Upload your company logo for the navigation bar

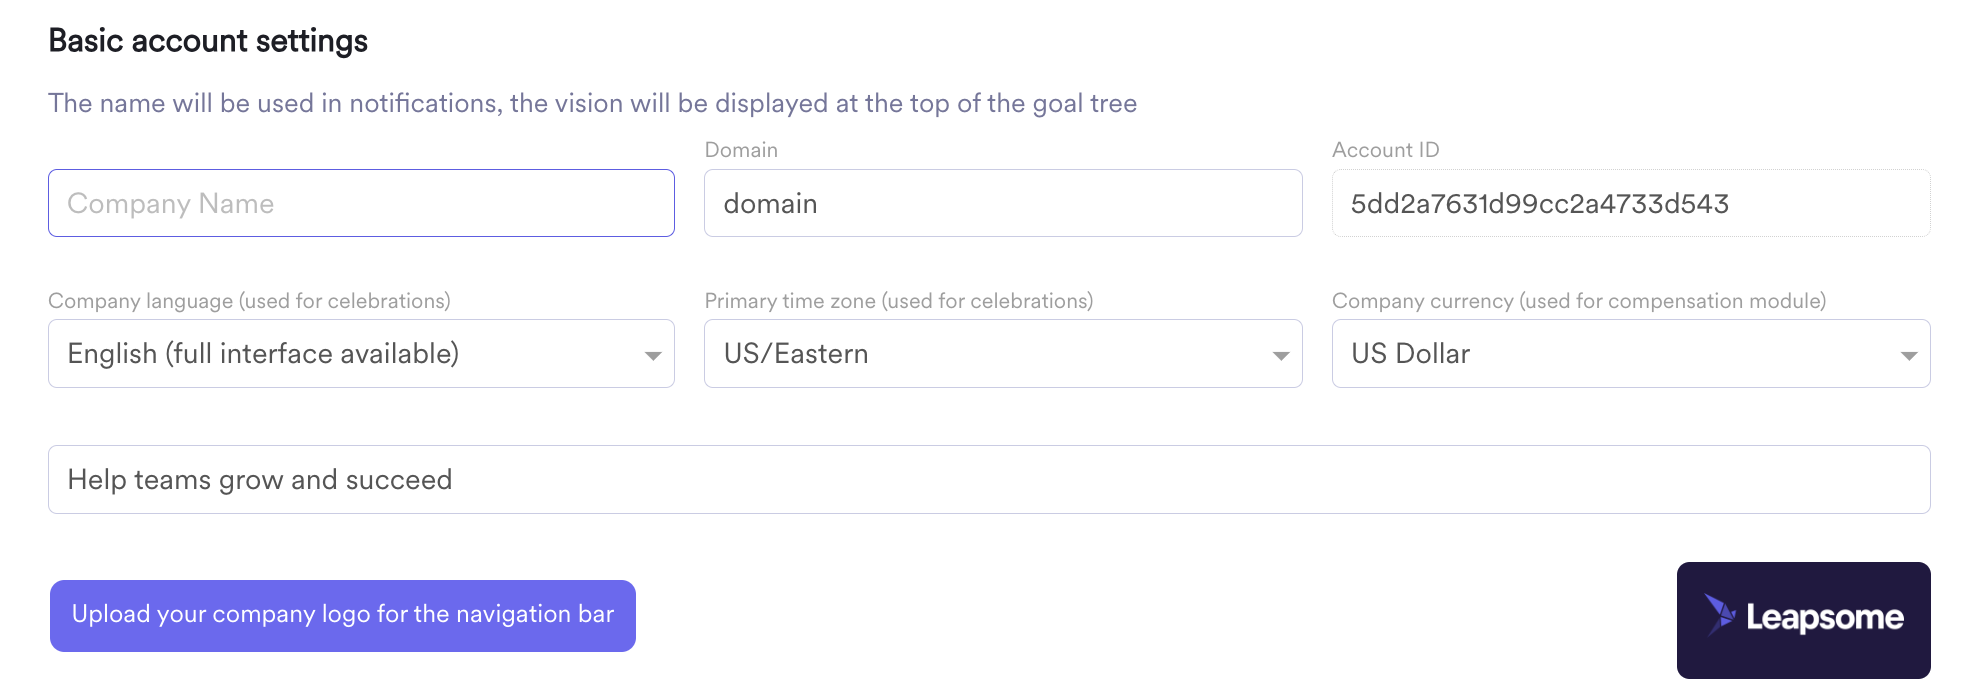(343, 615)
